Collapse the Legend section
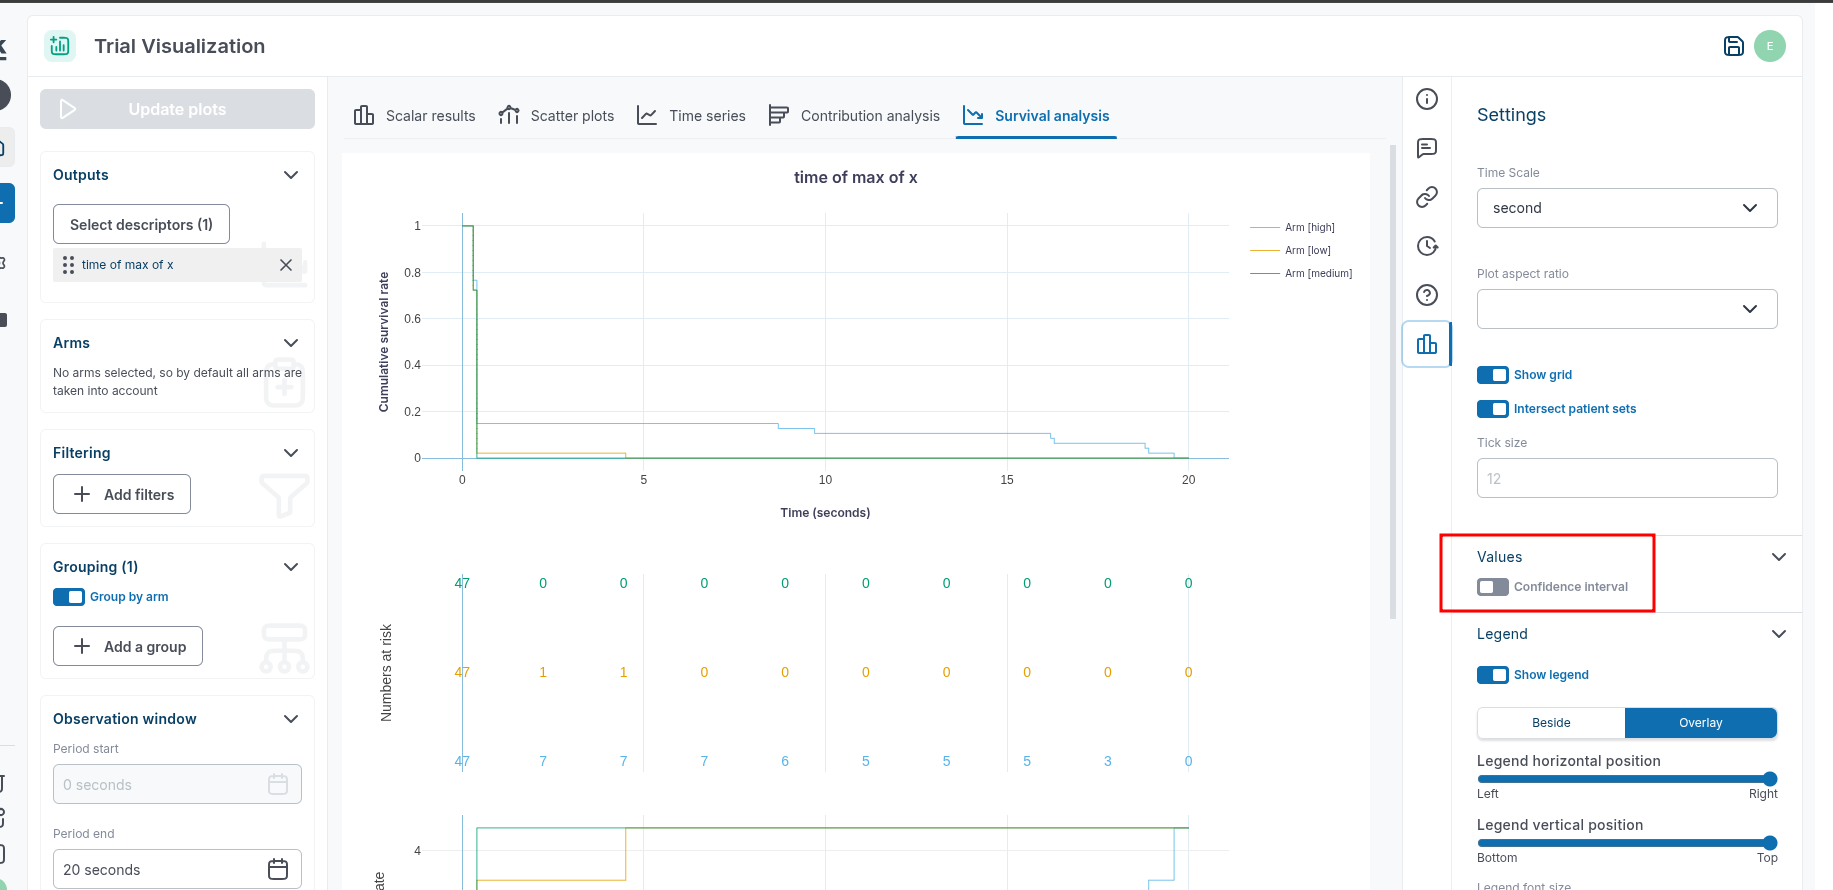 (1779, 634)
